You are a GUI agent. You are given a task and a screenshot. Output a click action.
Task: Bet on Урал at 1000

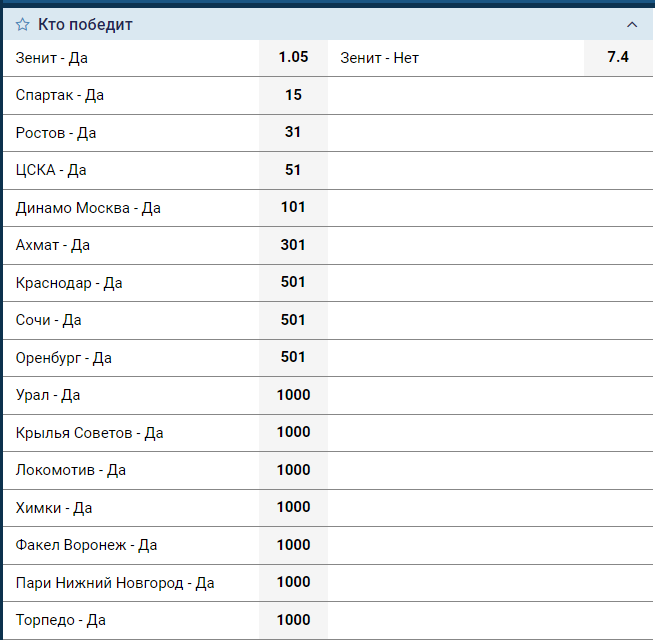(293, 395)
